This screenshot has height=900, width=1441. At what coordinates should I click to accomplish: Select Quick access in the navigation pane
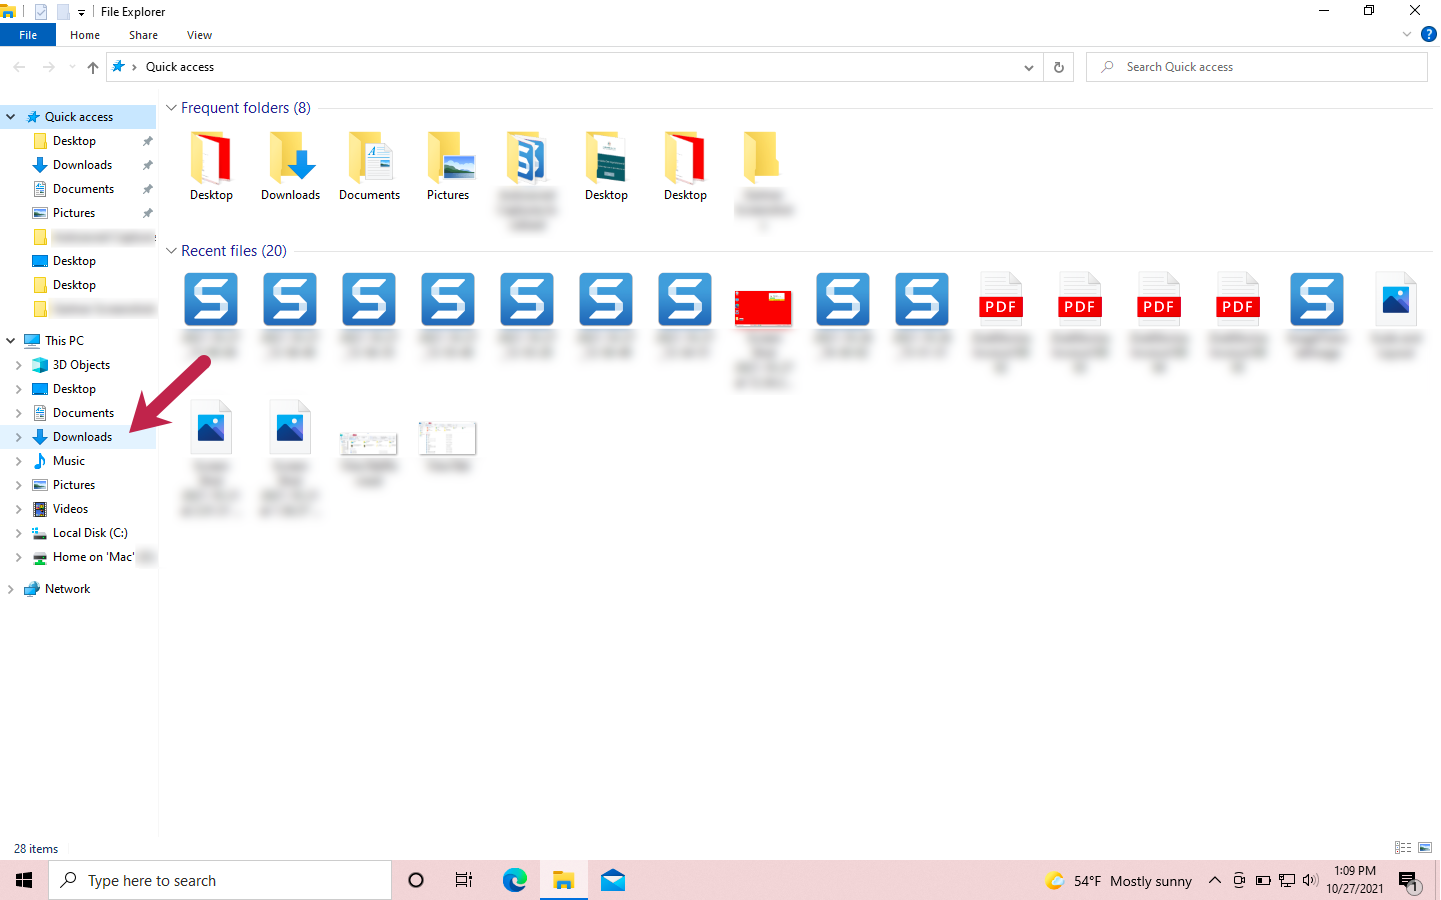pyautogui.click(x=78, y=117)
